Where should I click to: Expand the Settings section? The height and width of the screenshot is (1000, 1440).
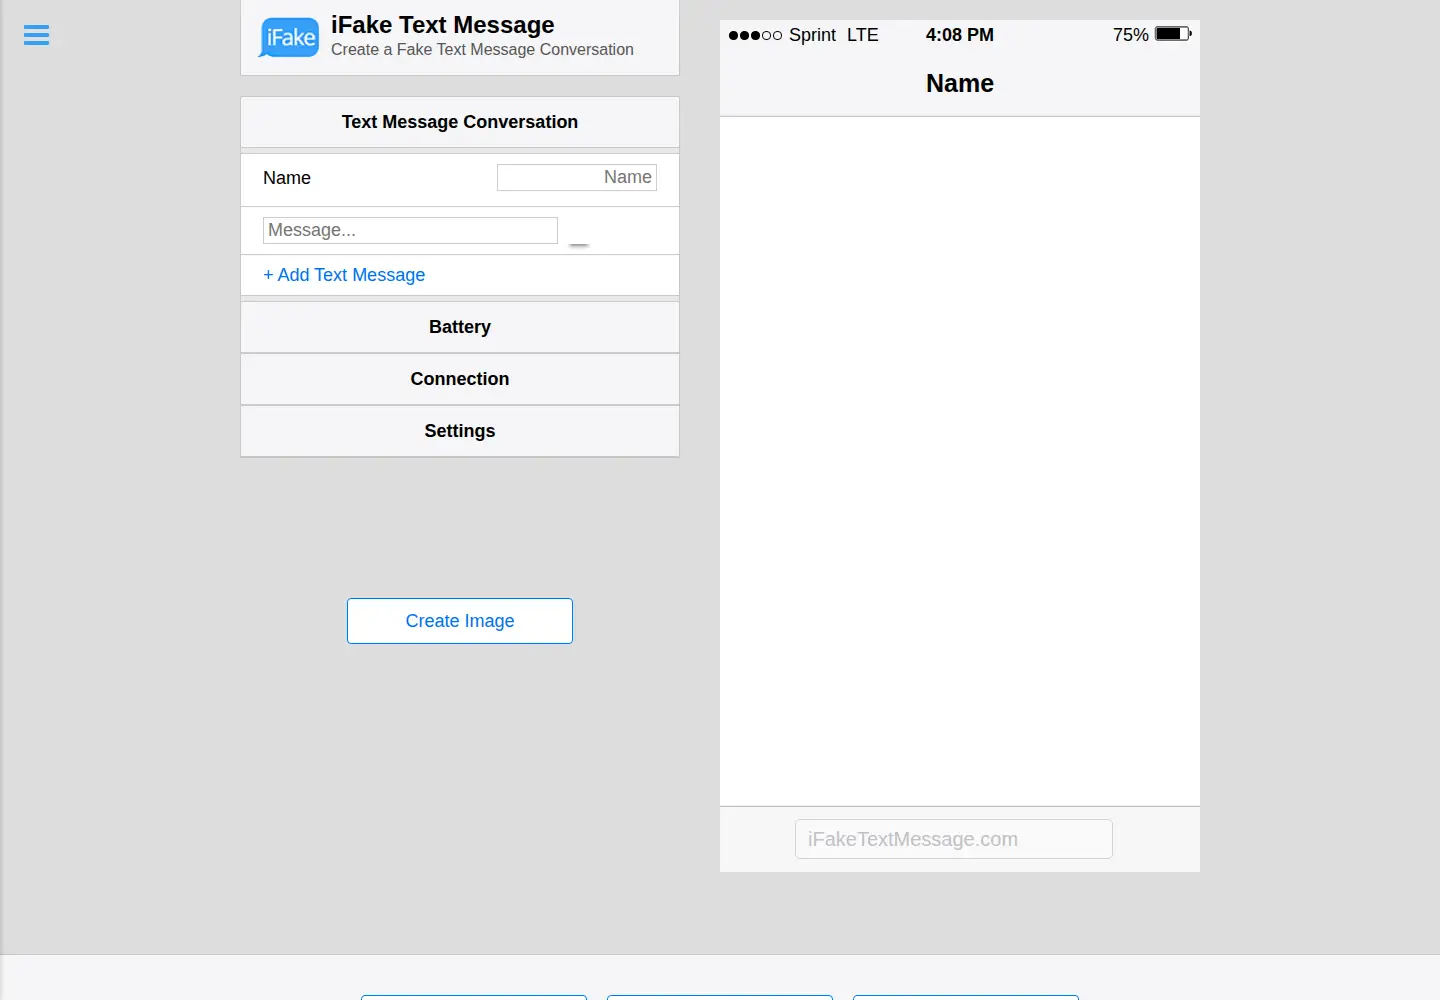pos(460,431)
